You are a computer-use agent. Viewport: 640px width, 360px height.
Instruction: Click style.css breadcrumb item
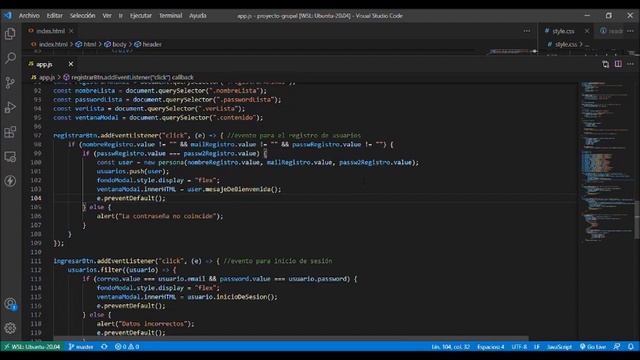(x=565, y=44)
